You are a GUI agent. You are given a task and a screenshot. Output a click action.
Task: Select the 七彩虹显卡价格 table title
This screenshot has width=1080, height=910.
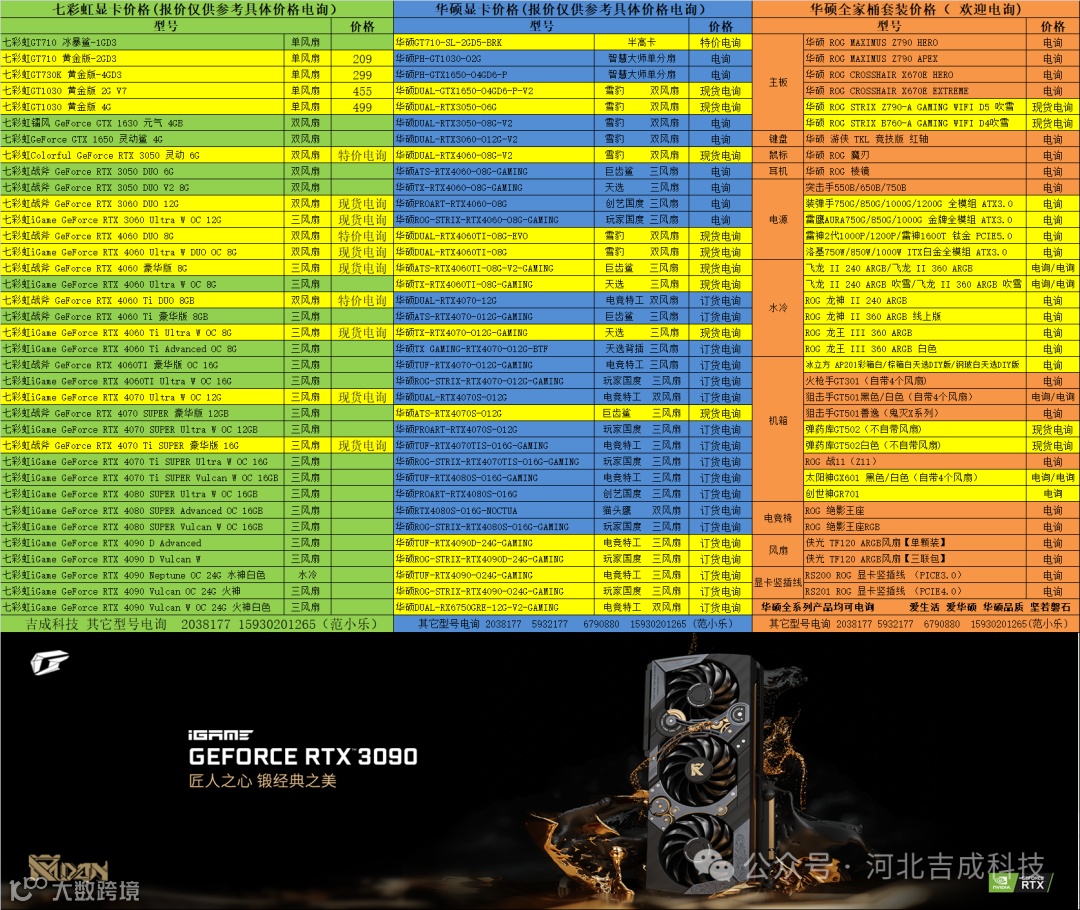point(196,9)
